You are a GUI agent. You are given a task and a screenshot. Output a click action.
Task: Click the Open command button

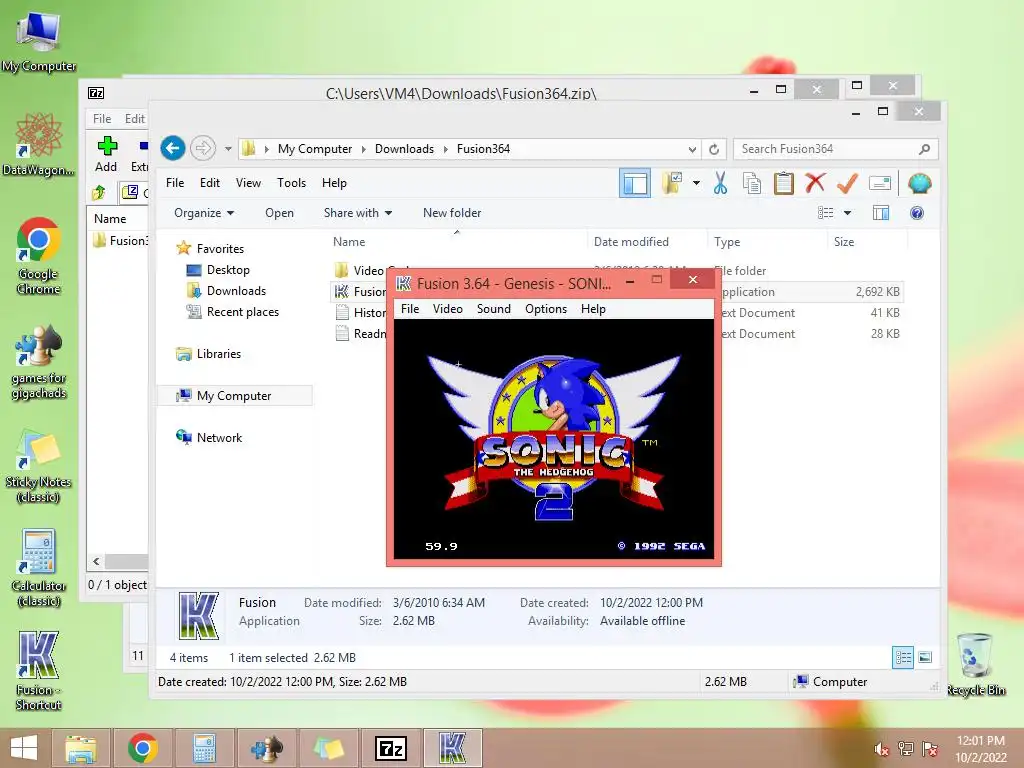280,213
